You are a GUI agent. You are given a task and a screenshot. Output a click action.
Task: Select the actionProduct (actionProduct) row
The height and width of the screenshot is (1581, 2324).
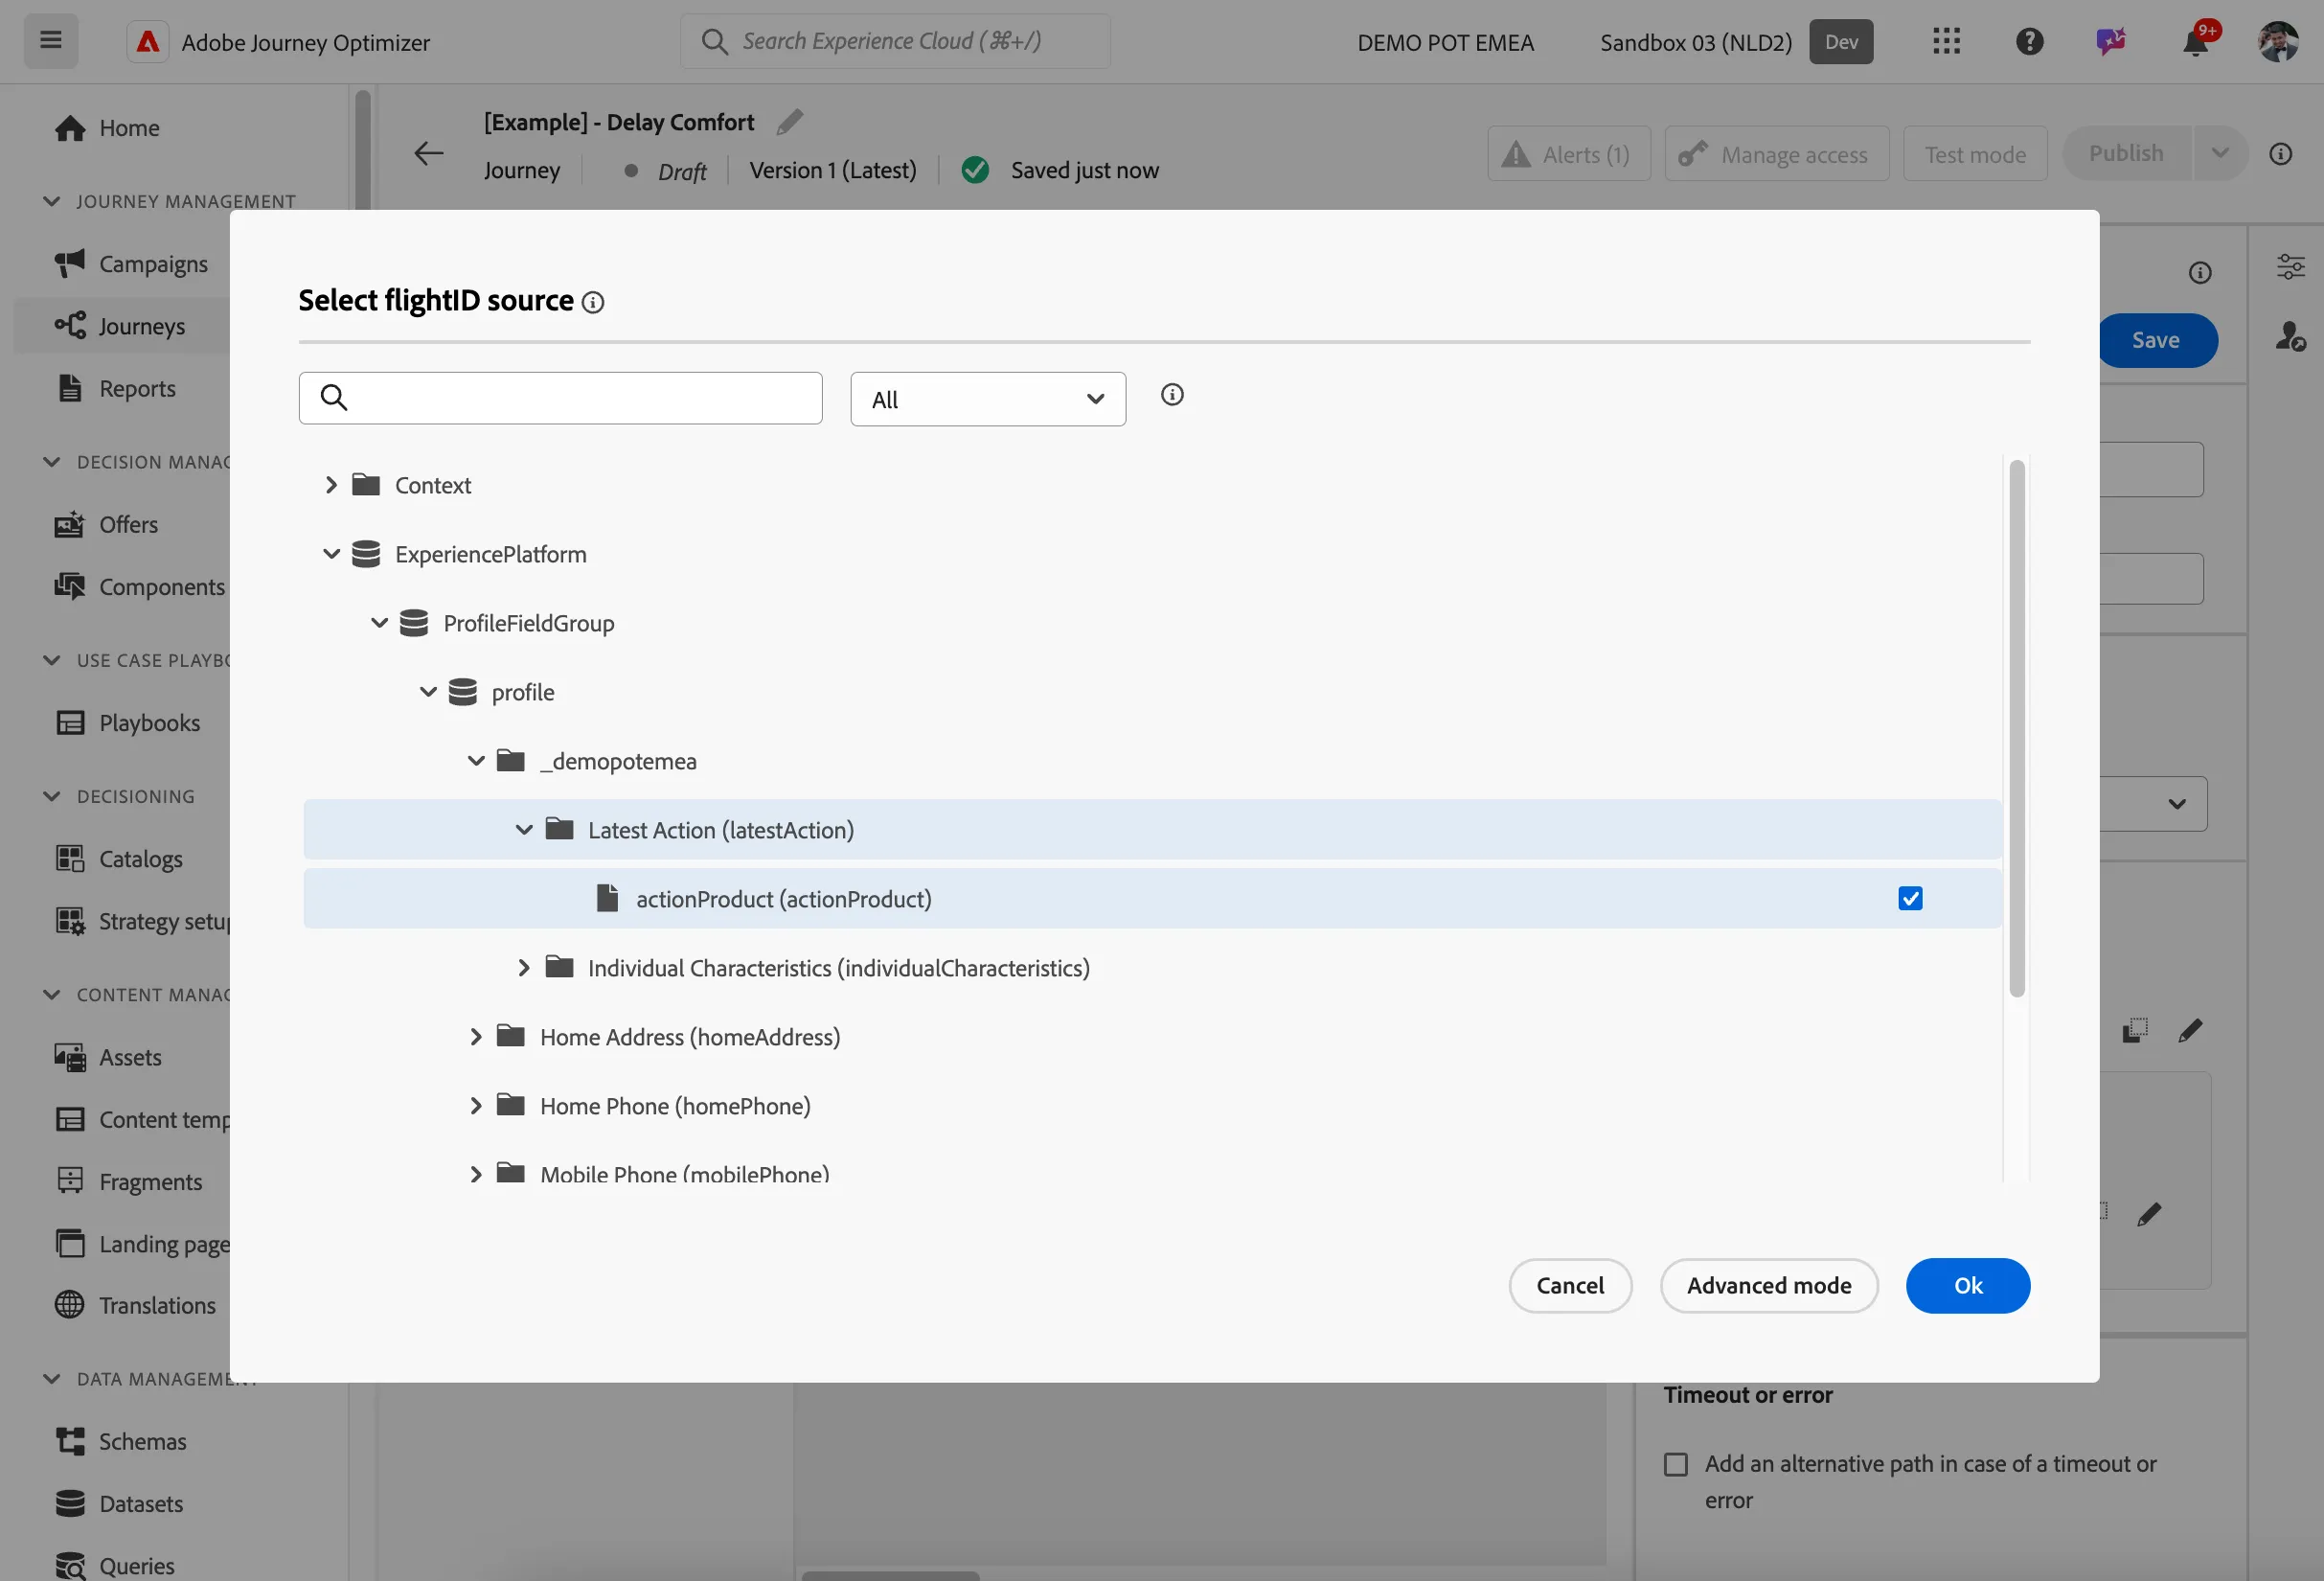(1152, 899)
